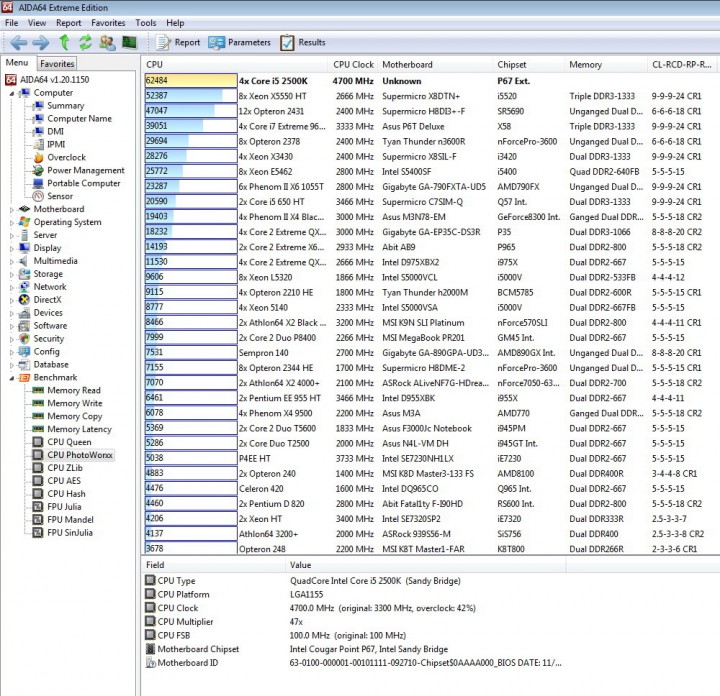Collapse the Computer tree node

12,93
